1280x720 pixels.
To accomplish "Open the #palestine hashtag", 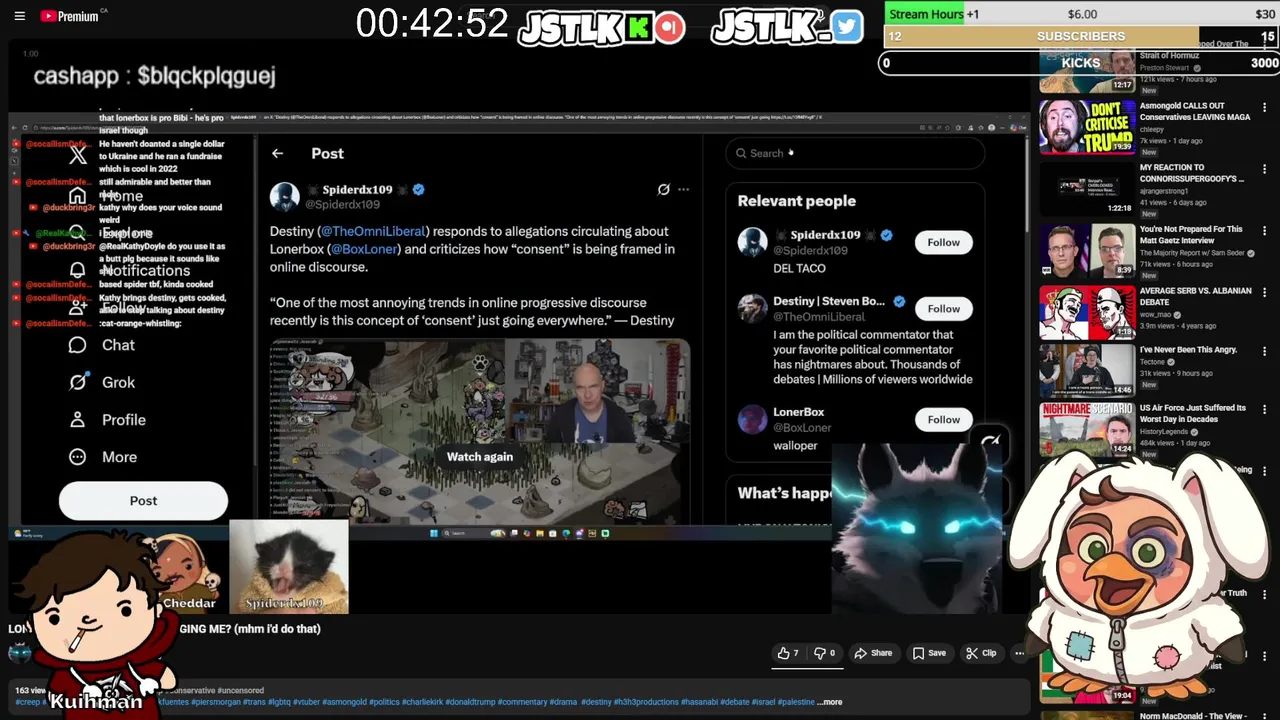I will pyautogui.click(x=796, y=702).
